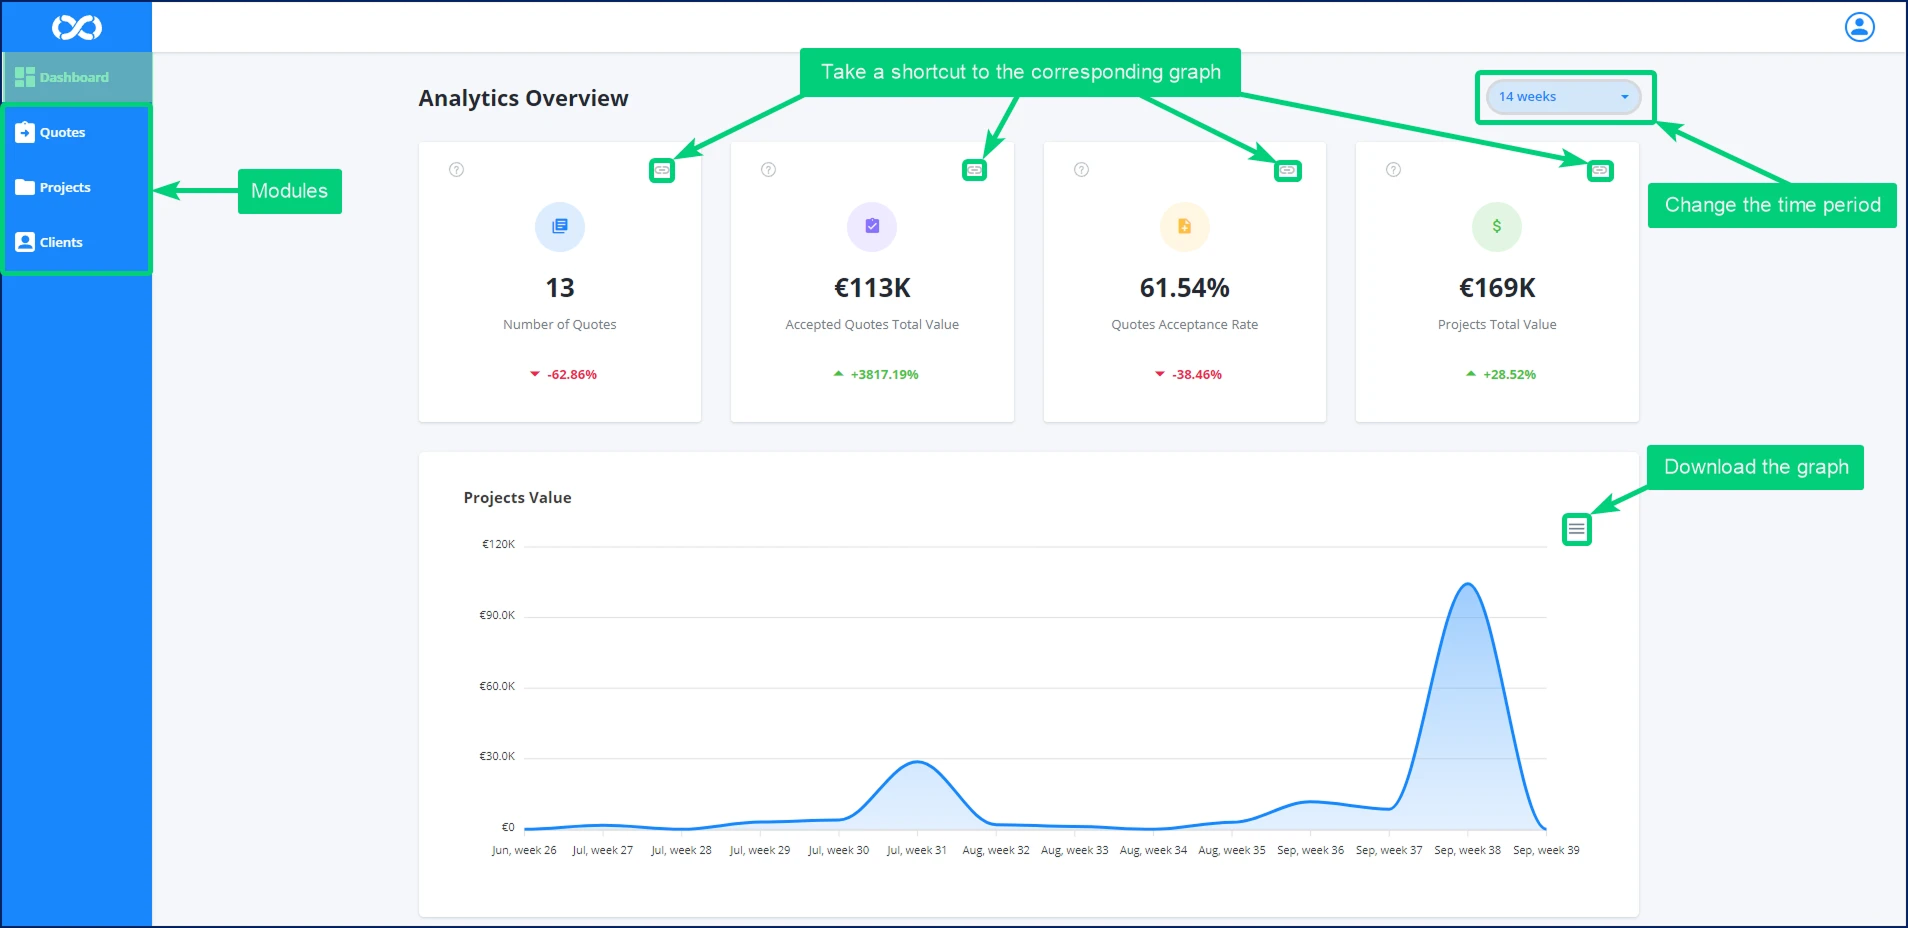Click the purple Accepted Quotes clipboard icon
The height and width of the screenshot is (928, 1908).
tap(872, 227)
